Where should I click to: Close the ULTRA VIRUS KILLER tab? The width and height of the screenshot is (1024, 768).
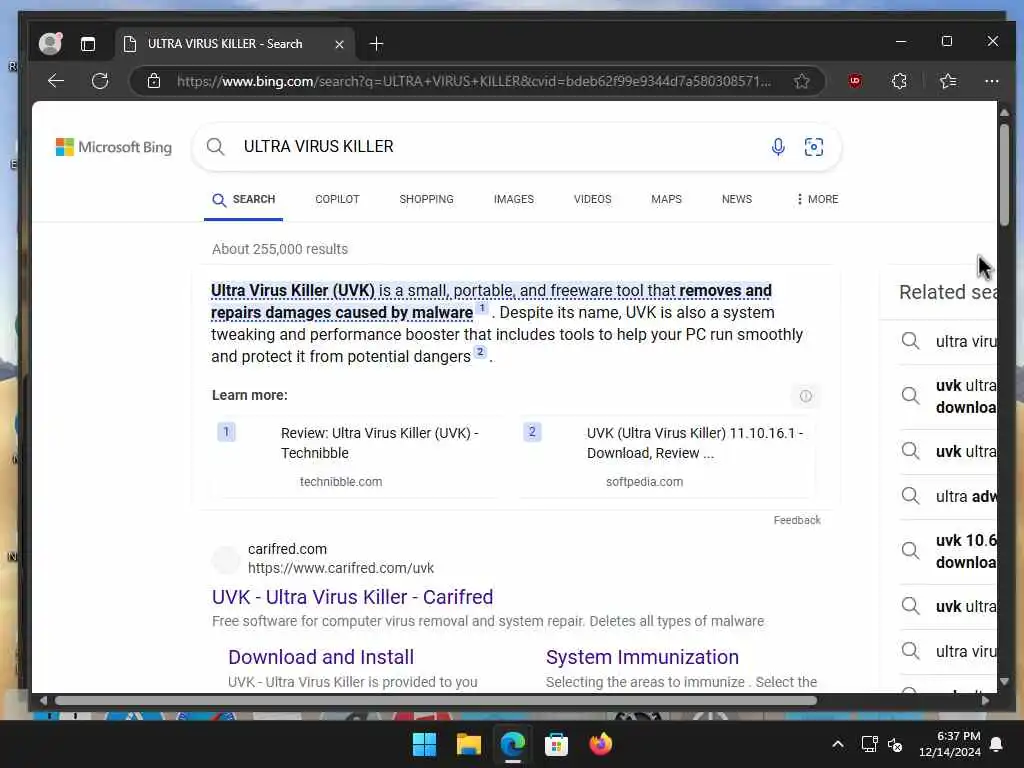click(339, 44)
